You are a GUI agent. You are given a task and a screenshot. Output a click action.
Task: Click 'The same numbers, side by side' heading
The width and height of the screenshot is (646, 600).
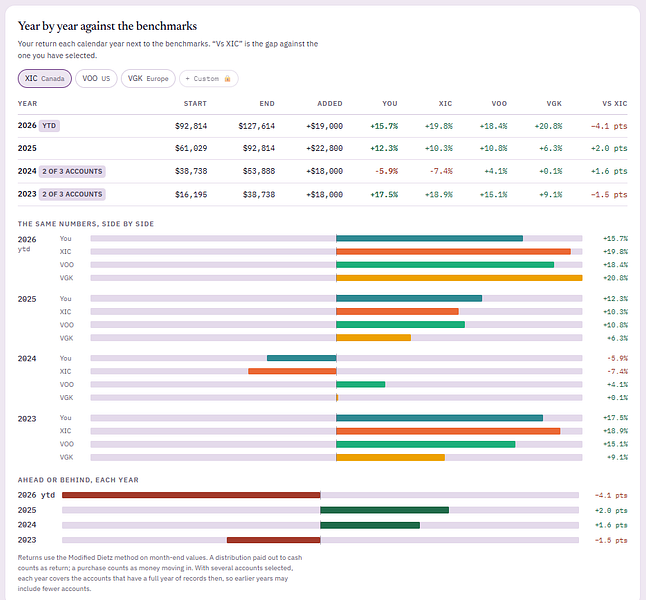coord(86,224)
